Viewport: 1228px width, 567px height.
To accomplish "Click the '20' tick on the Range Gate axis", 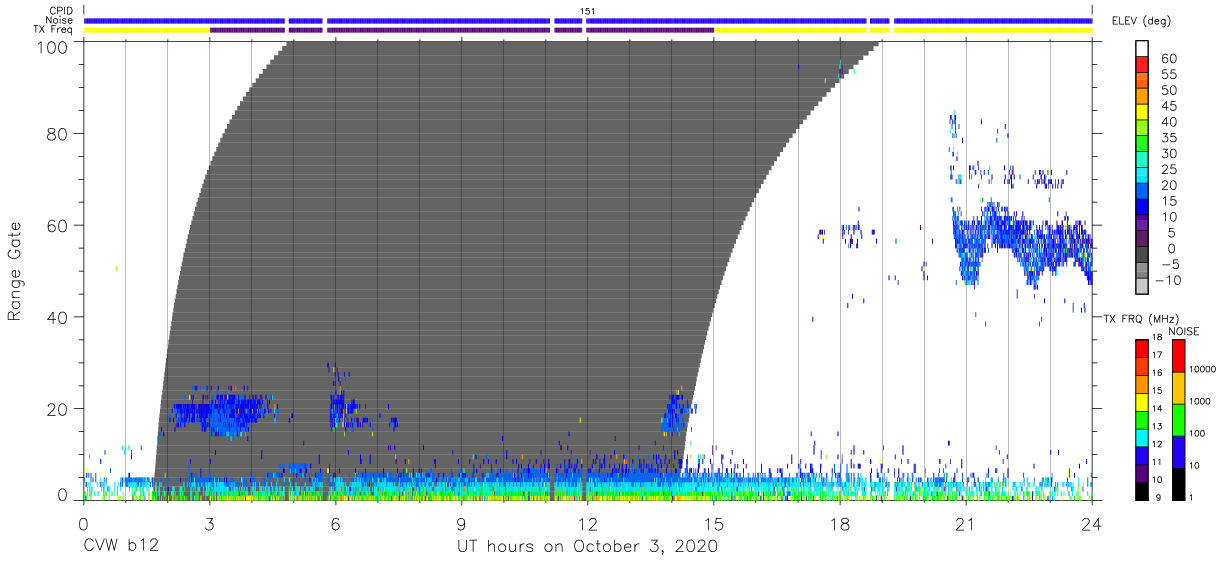I will coord(58,409).
